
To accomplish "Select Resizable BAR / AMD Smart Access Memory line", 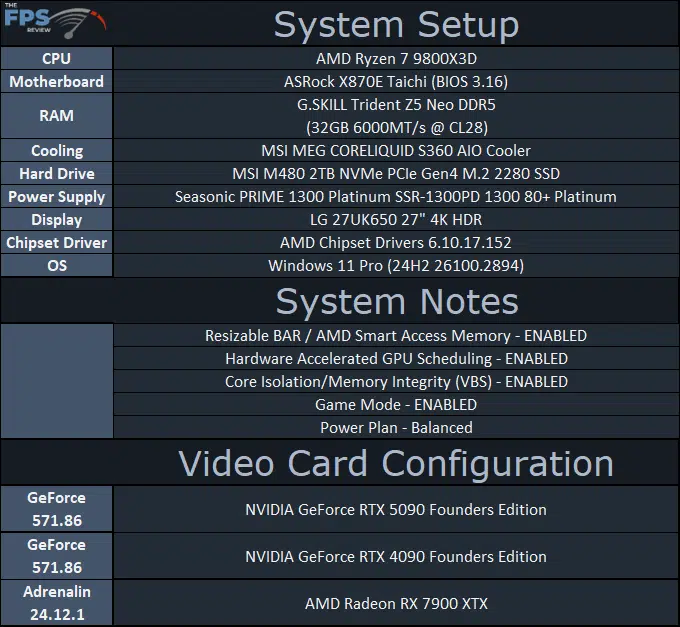I will 396,336.
